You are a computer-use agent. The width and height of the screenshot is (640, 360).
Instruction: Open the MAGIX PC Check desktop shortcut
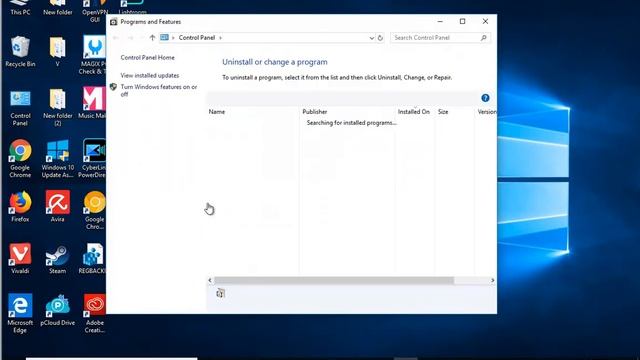(x=93, y=55)
